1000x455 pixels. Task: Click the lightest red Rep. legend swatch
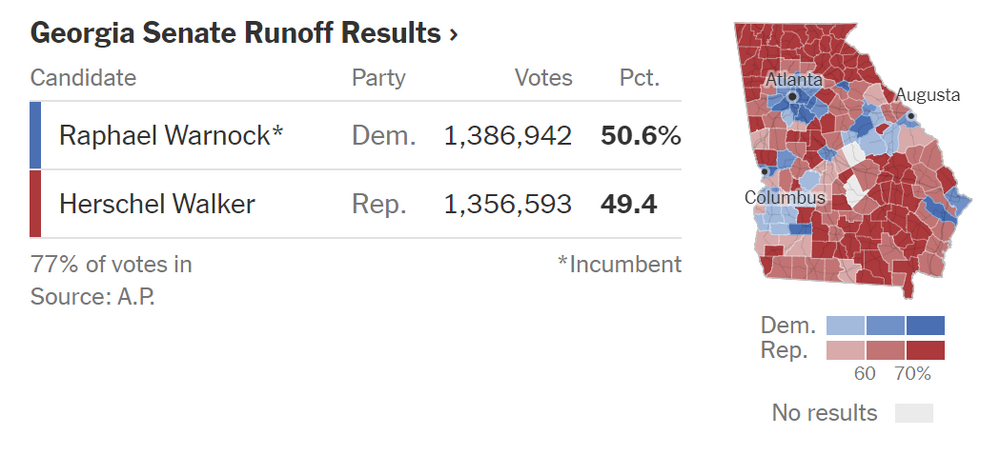click(846, 350)
